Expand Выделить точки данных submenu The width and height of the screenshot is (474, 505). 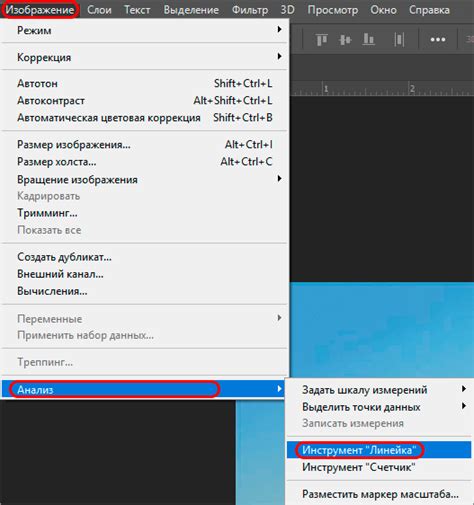point(379,407)
